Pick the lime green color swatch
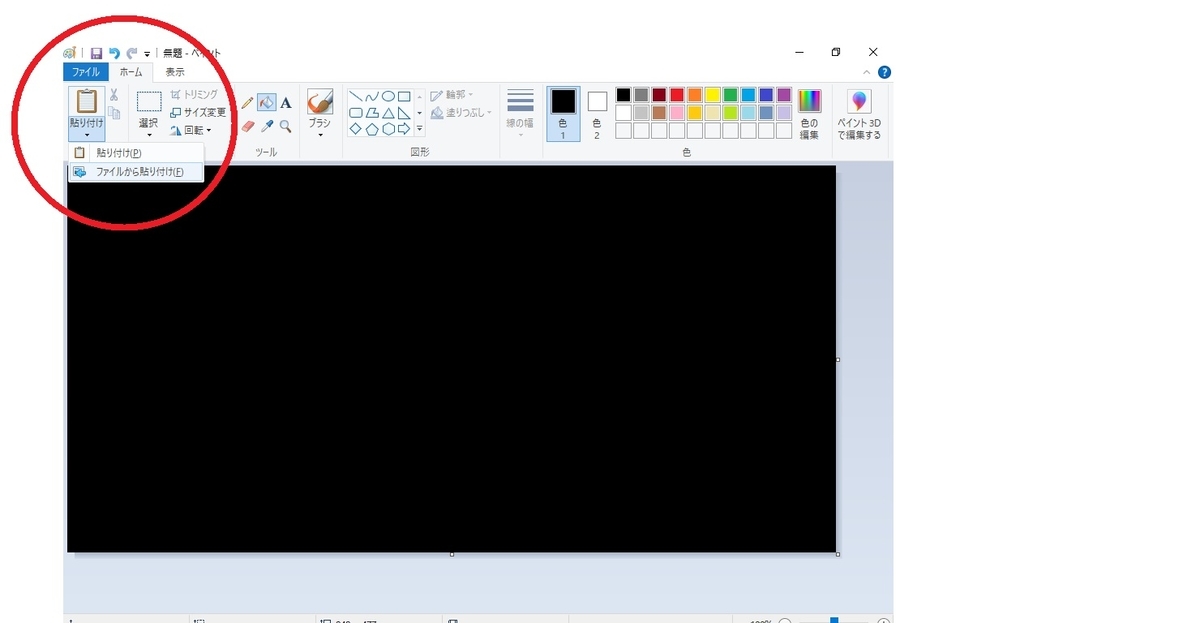 (x=730, y=112)
